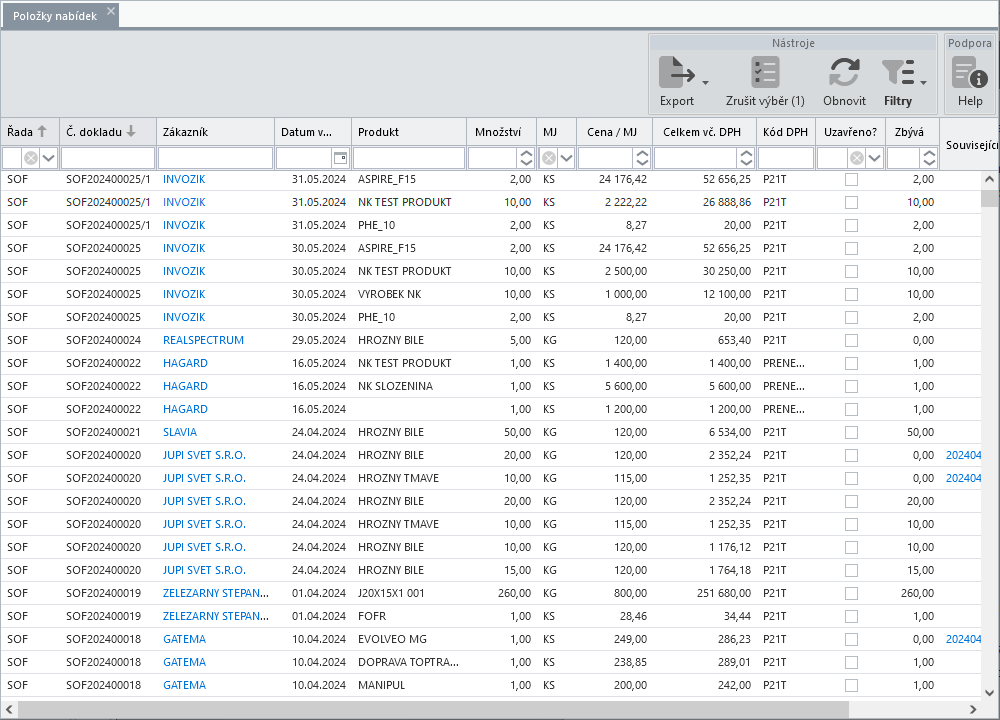Open the Export dropdown arrow
Image resolution: width=1000 pixels, height=720 pixels.
point(705,83)
